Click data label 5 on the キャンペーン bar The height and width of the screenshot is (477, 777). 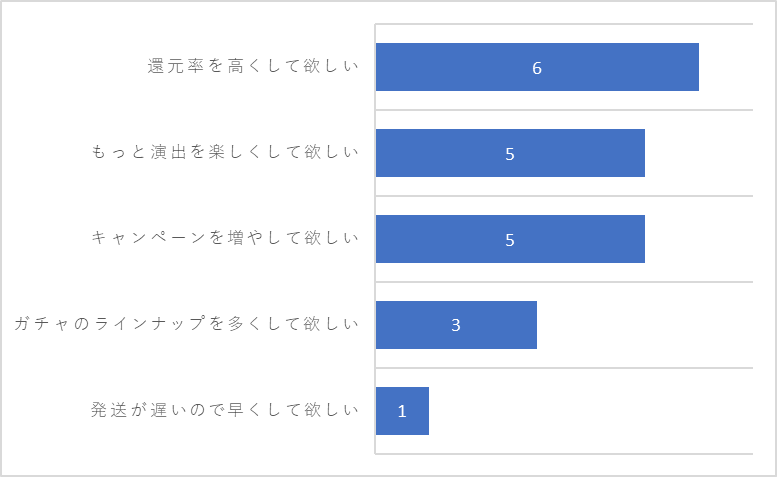510,240
